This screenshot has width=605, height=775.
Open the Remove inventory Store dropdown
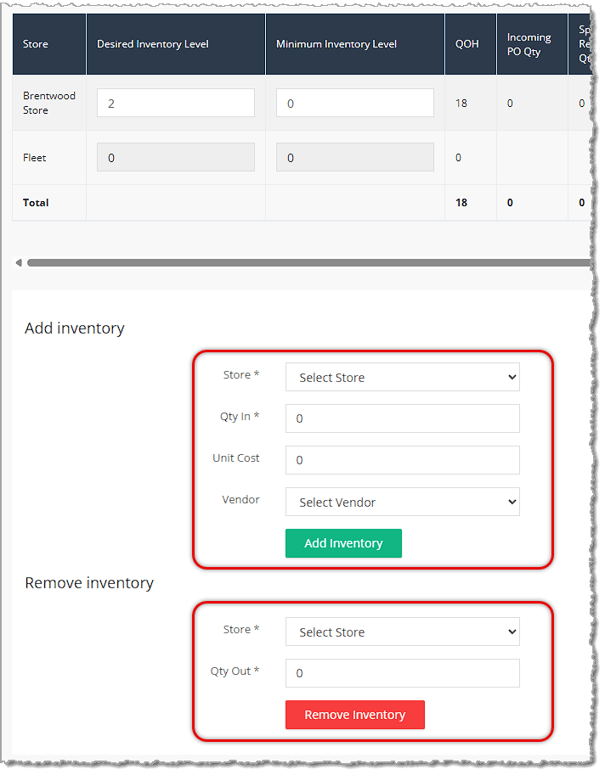pyautogui.click(x=402, y=632)
